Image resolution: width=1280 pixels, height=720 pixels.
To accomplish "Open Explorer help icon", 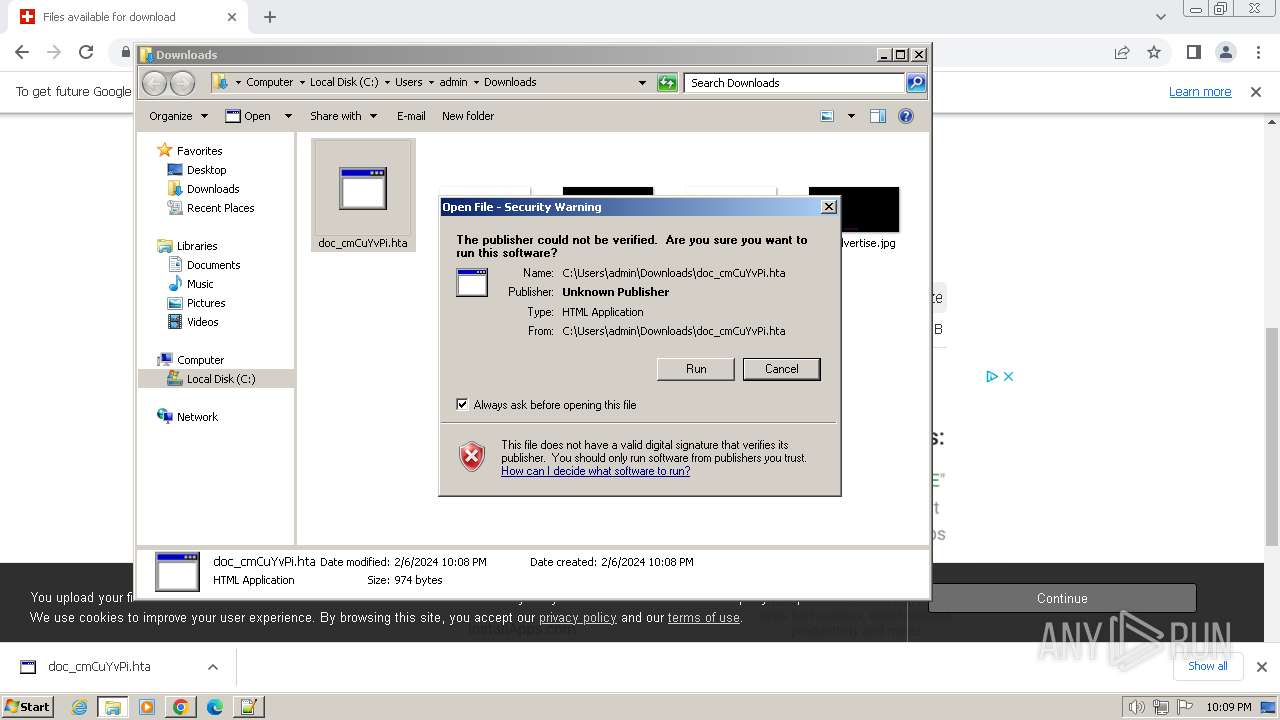I will 906,116.
